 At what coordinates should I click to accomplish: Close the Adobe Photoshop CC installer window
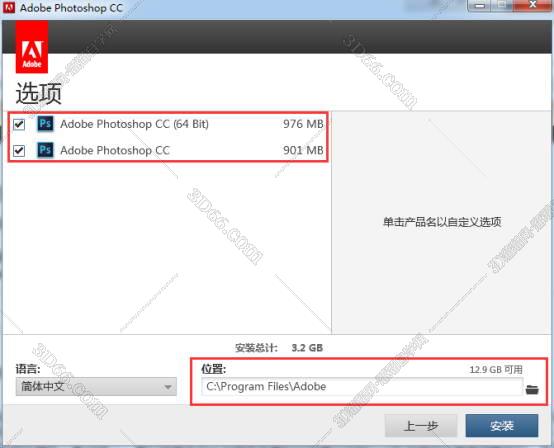533,5
